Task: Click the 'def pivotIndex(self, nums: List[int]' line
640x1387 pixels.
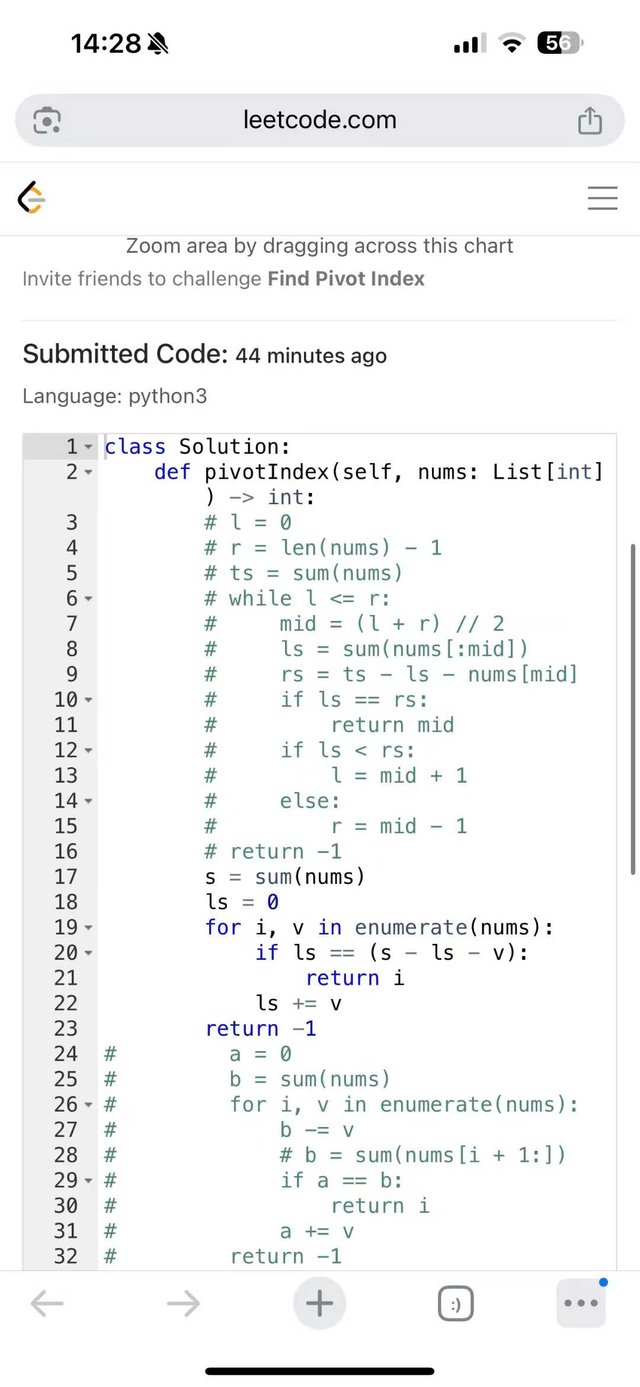Action: click(x=379, y=472)
